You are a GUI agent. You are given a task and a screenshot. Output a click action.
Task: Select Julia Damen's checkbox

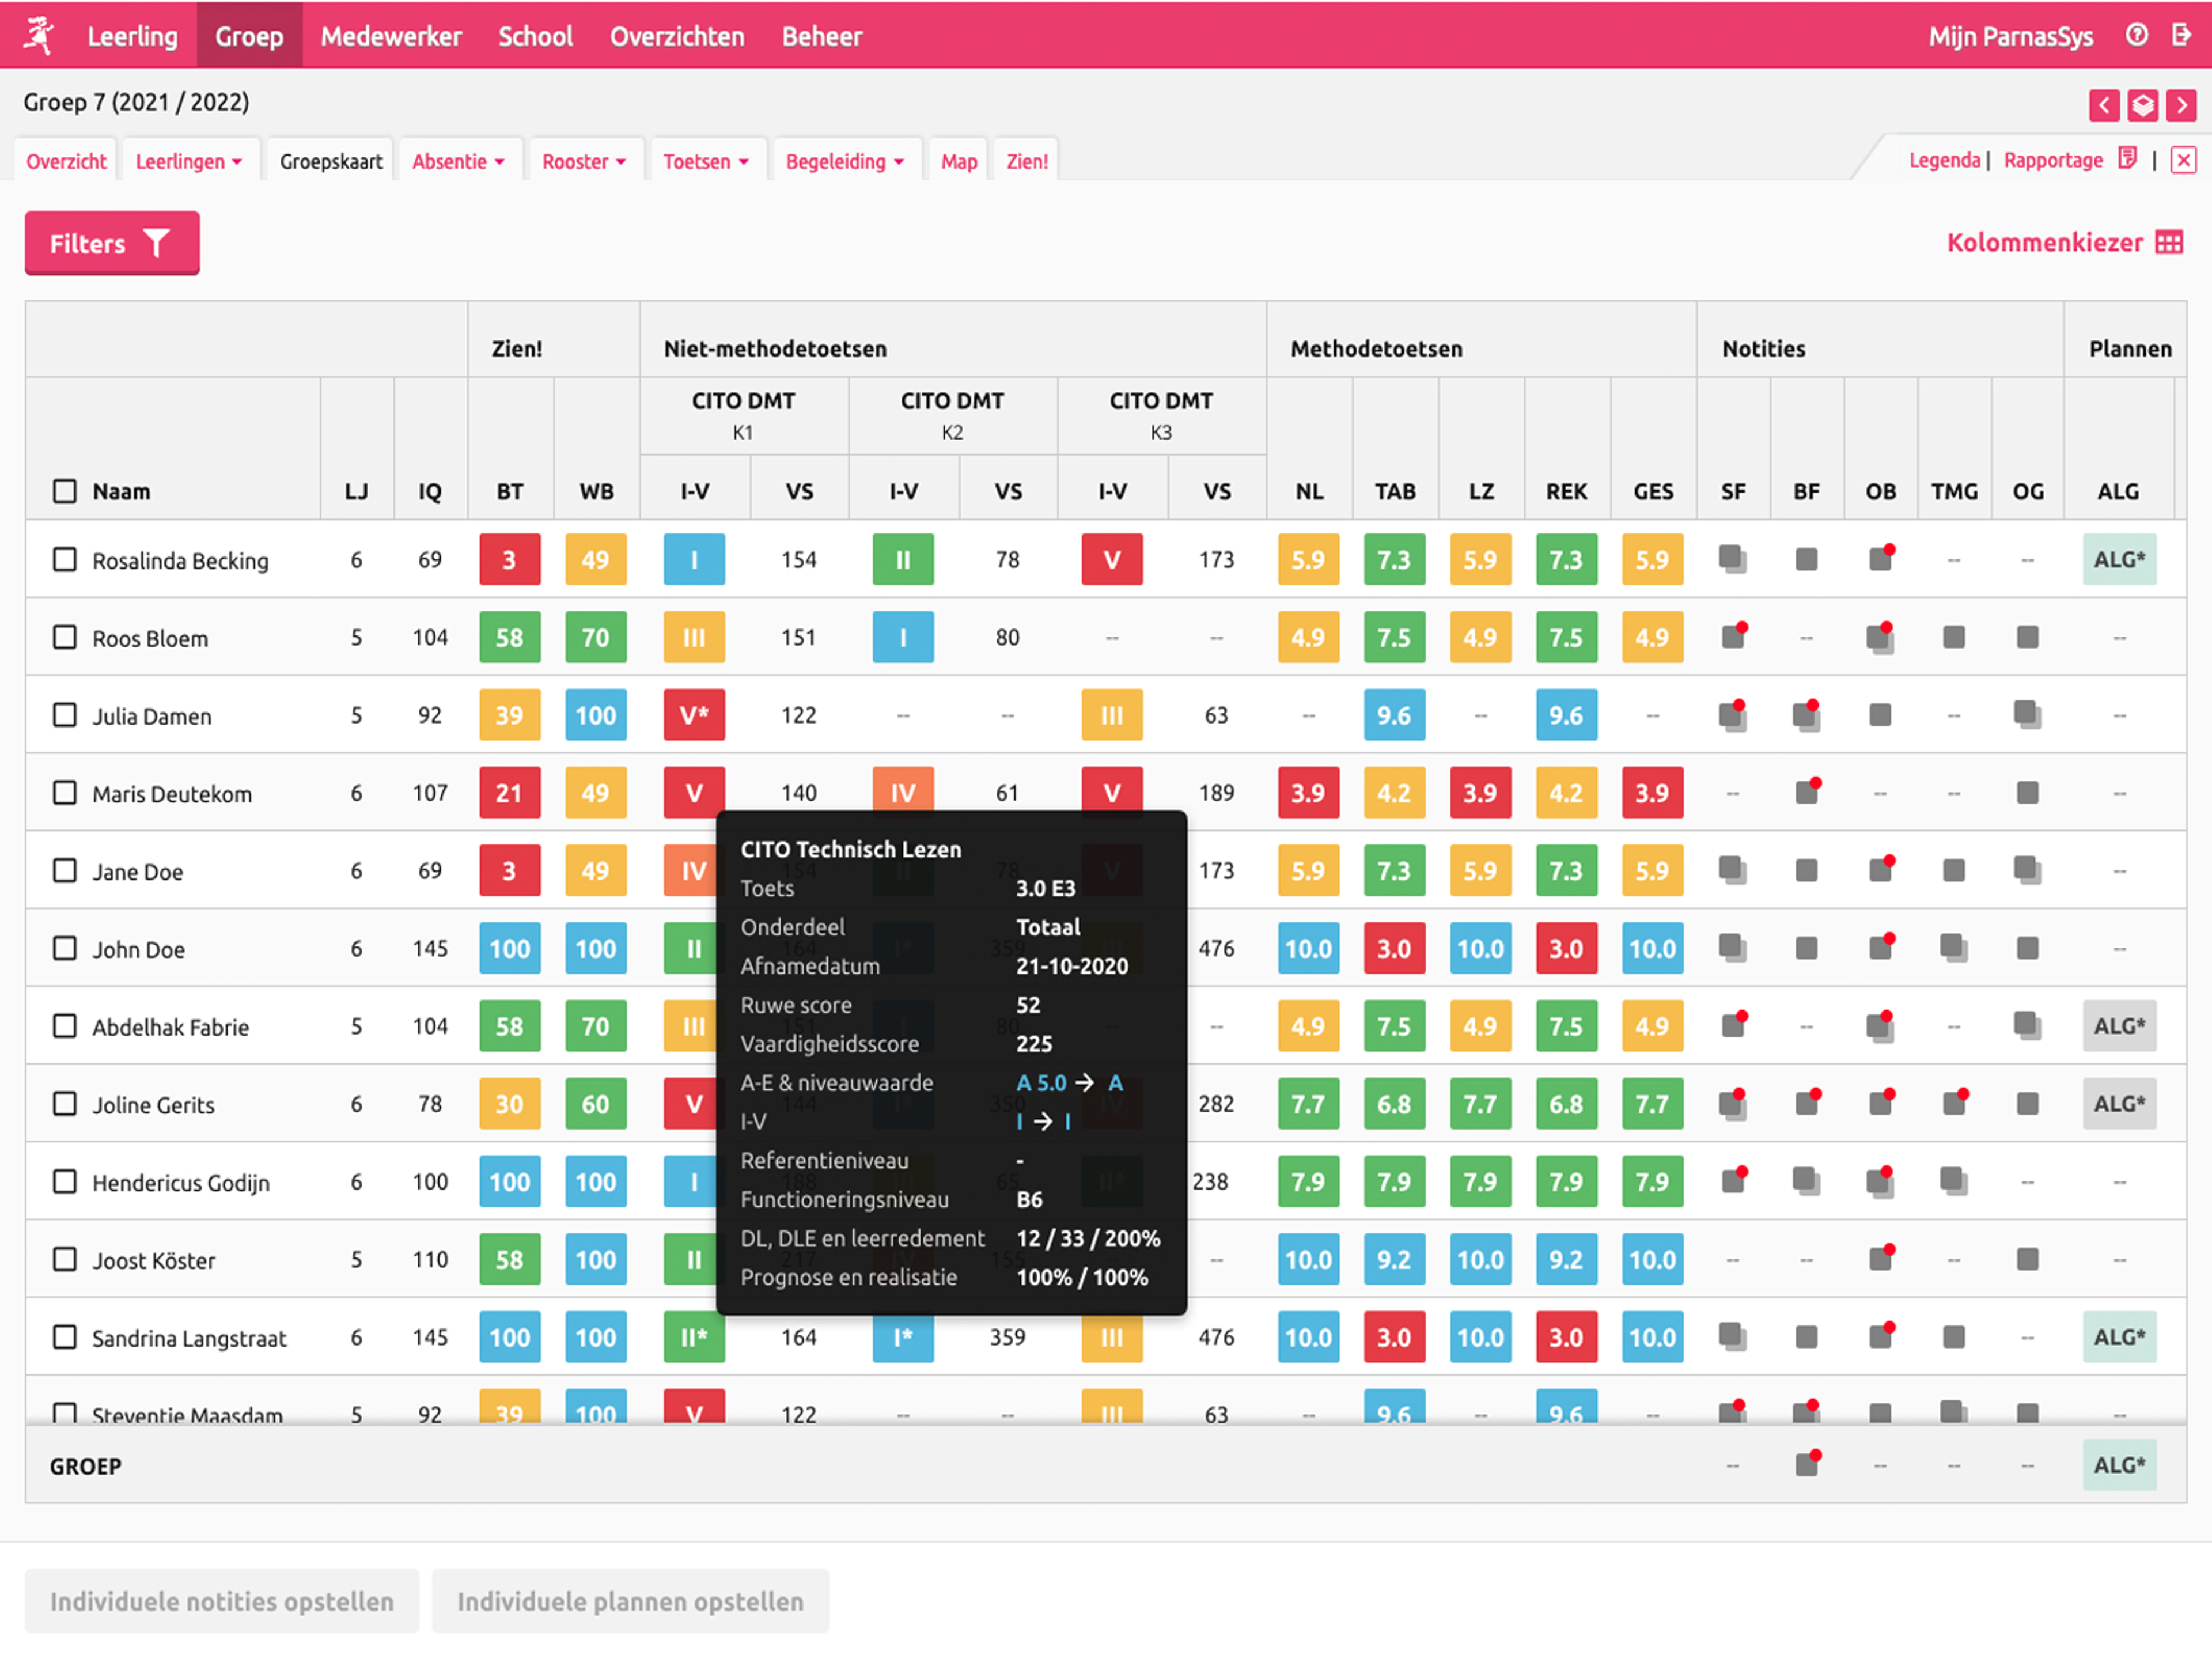[x=64, y=715]
